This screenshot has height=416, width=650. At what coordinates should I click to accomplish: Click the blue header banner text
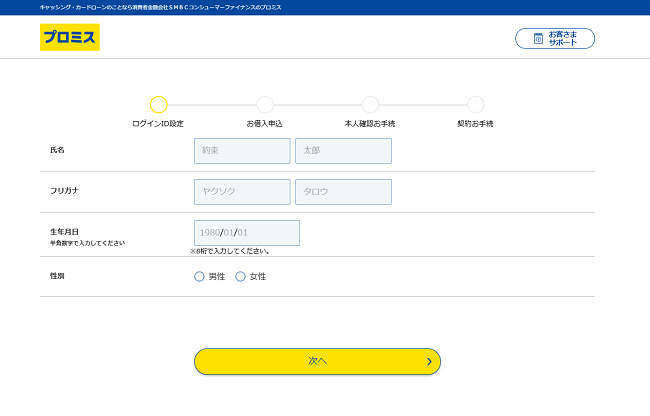(x=160, y=7)
